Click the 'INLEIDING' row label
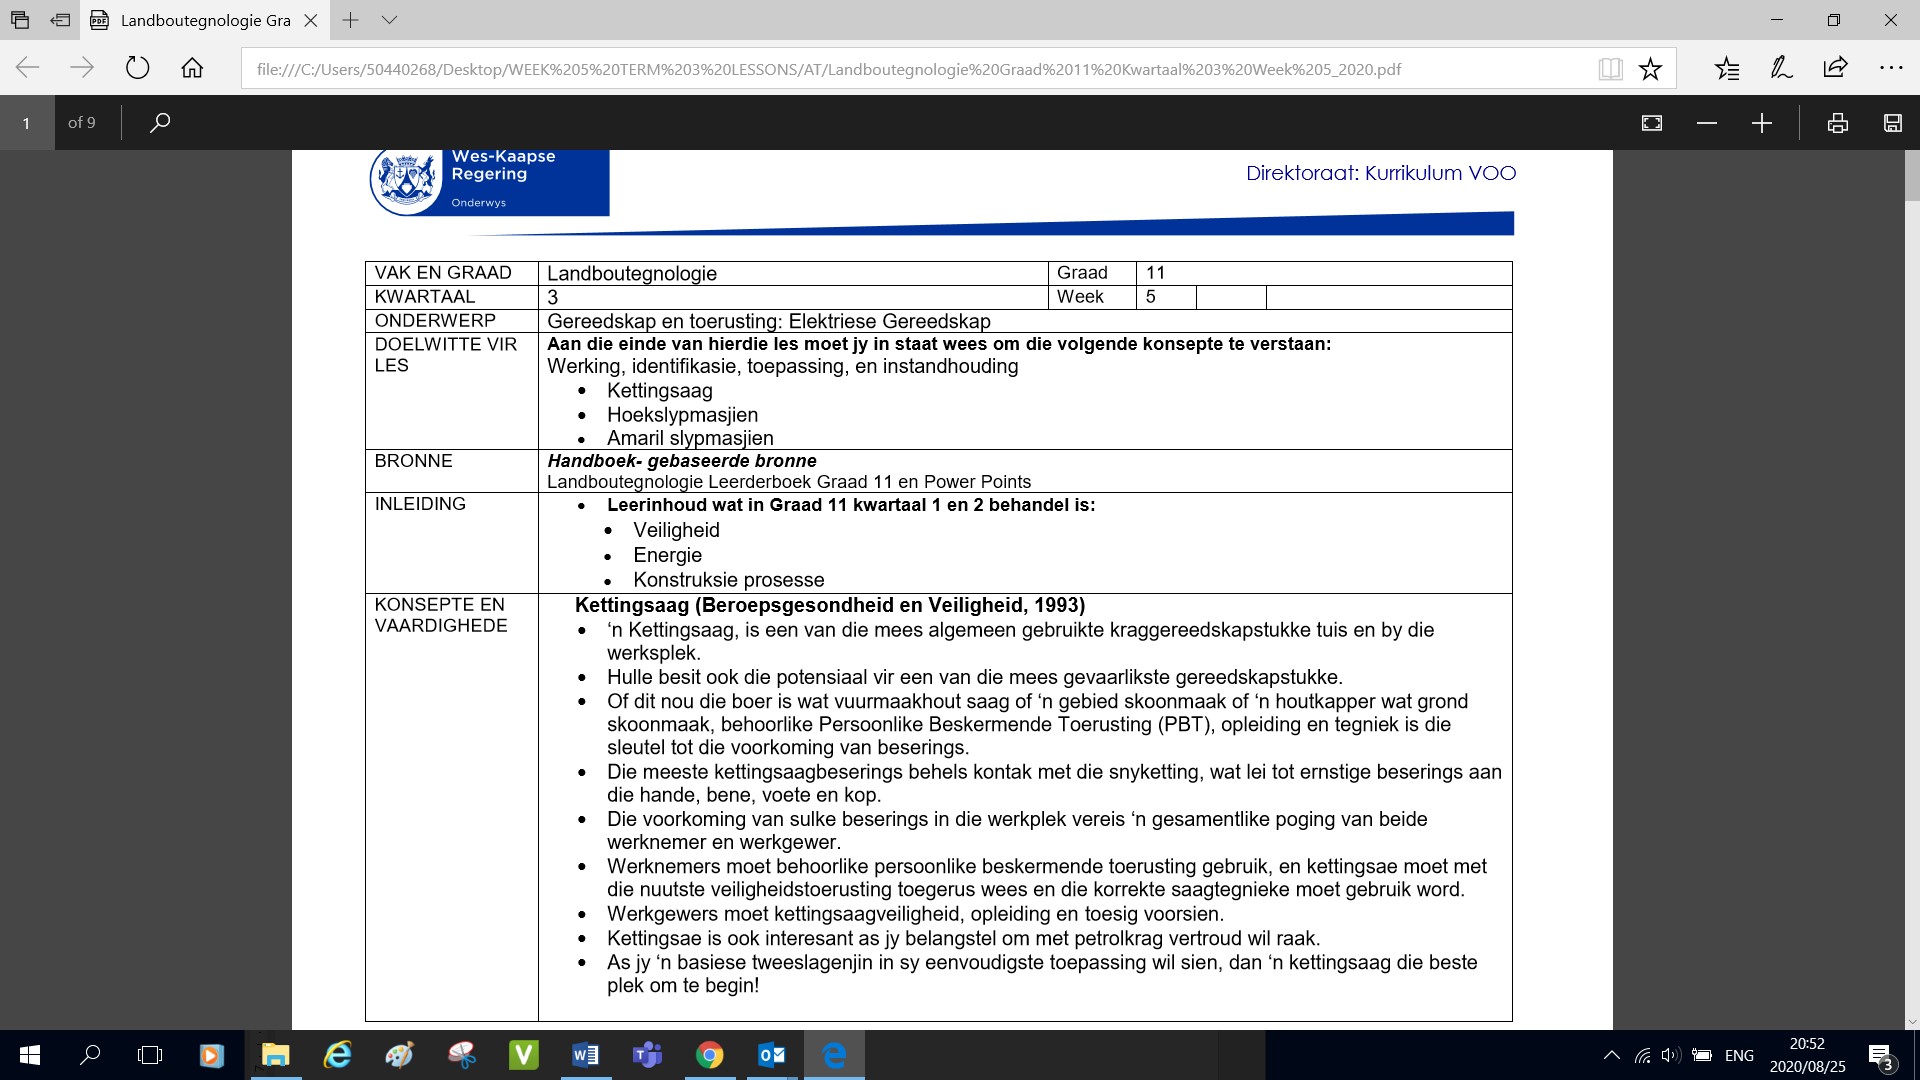 point(420,504)
